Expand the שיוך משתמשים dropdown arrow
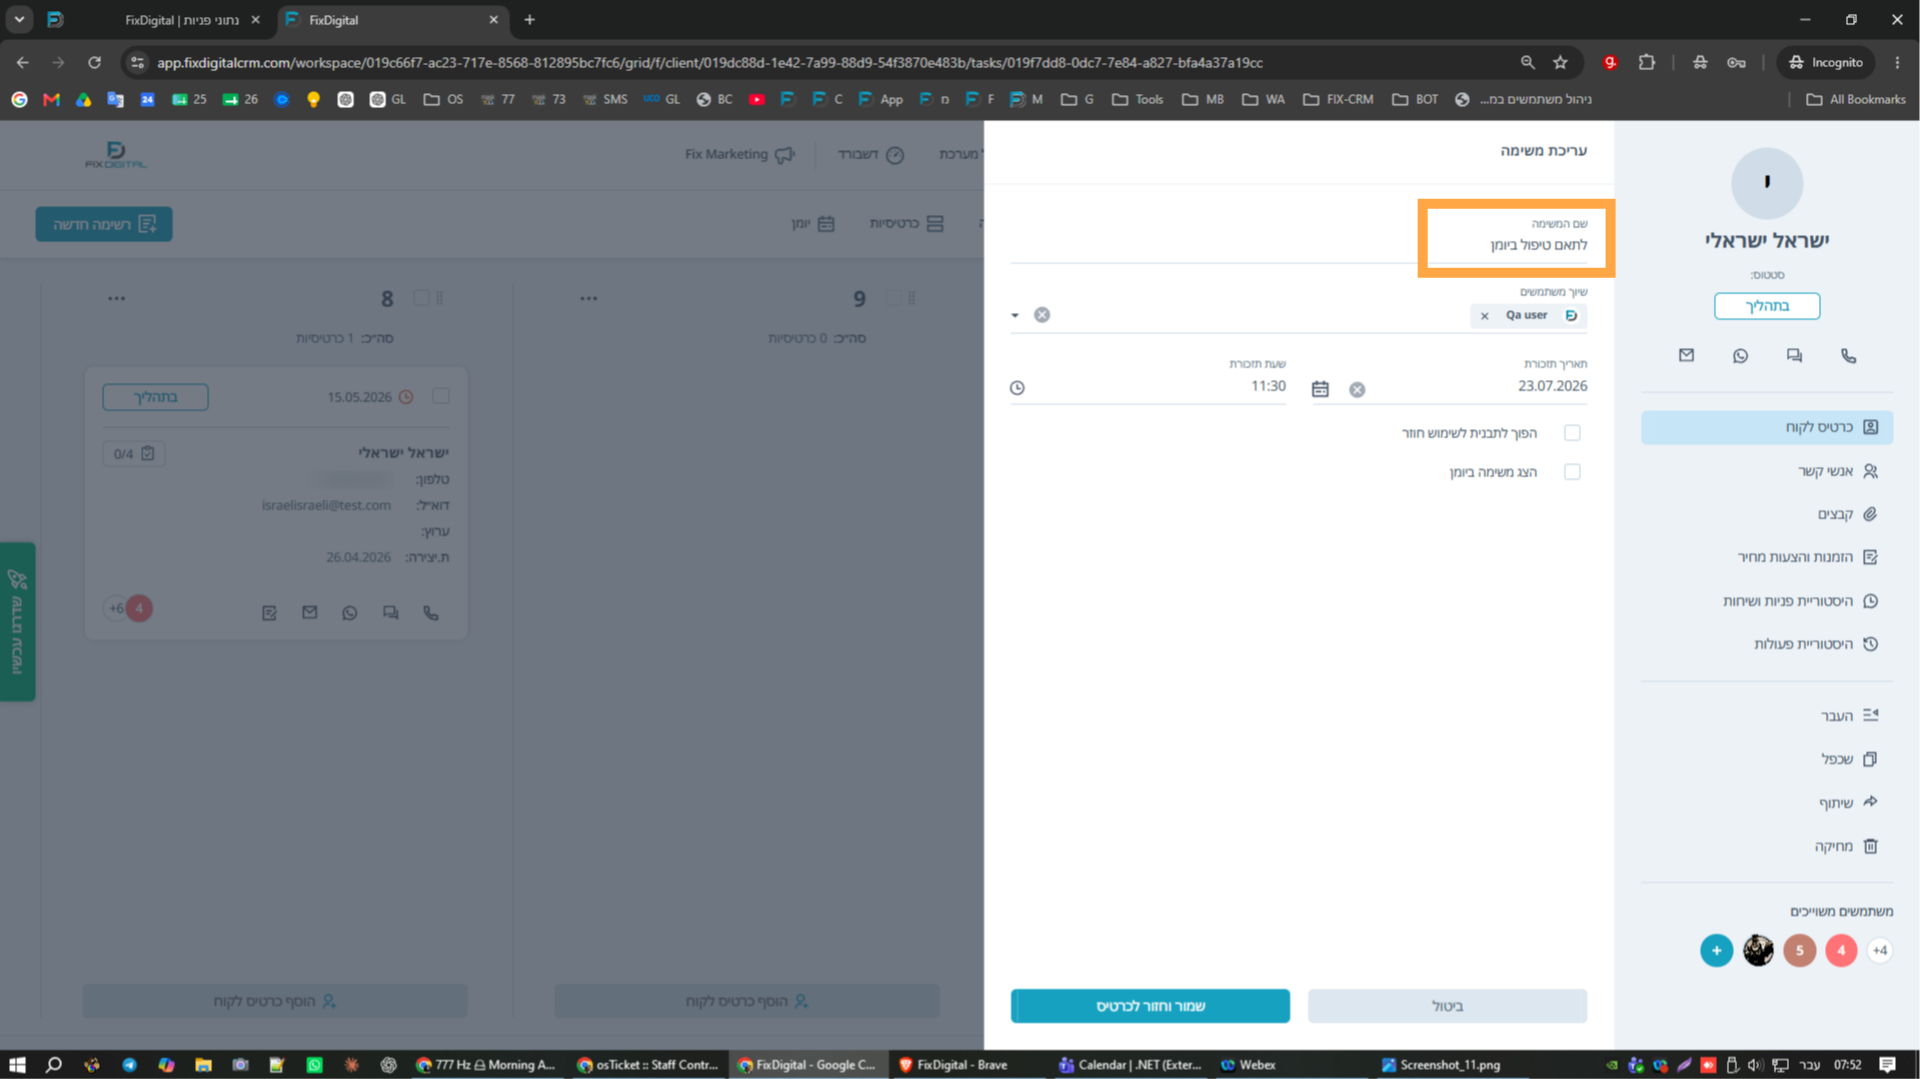 (x=1015, y=316)
